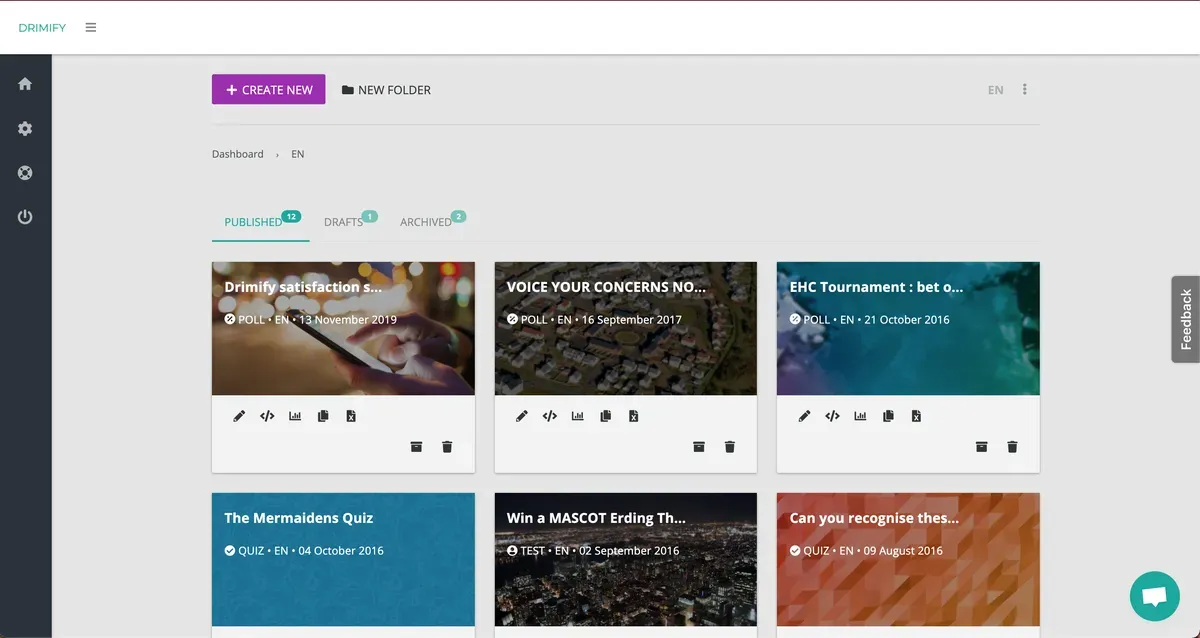
Task: Click the Create New button
Action: pyautogui.click(x=268, y=90)
